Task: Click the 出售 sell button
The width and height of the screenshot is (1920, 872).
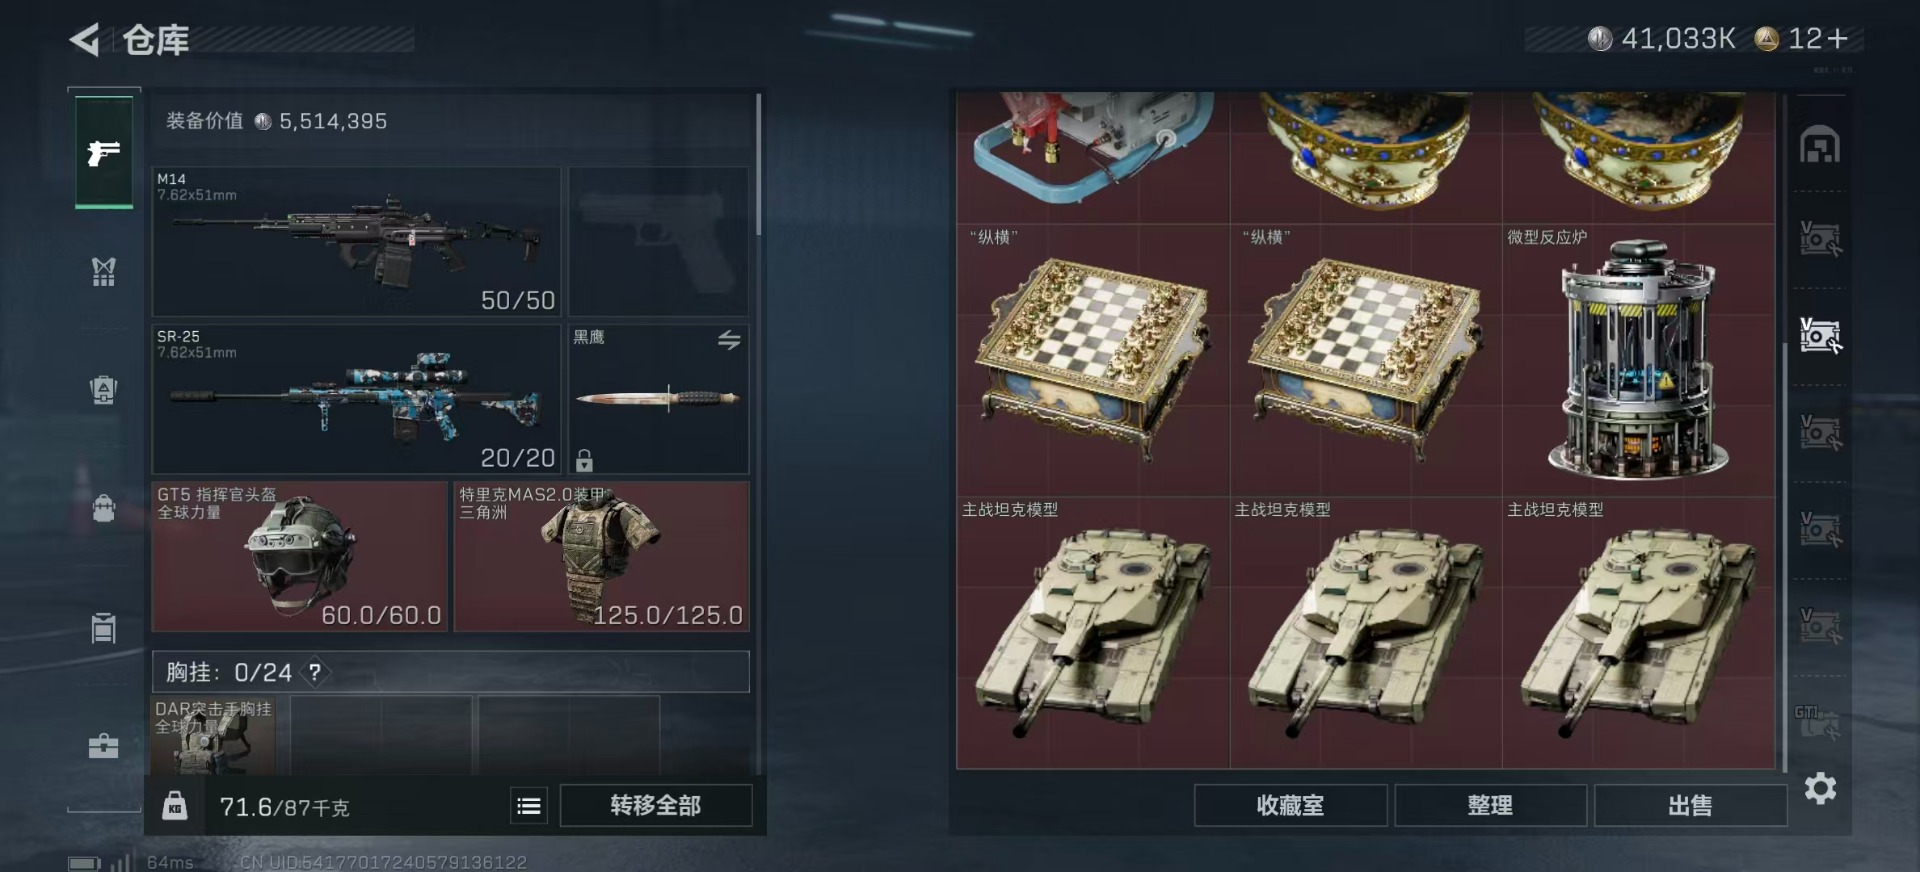Action: [x=1690, y=805]
